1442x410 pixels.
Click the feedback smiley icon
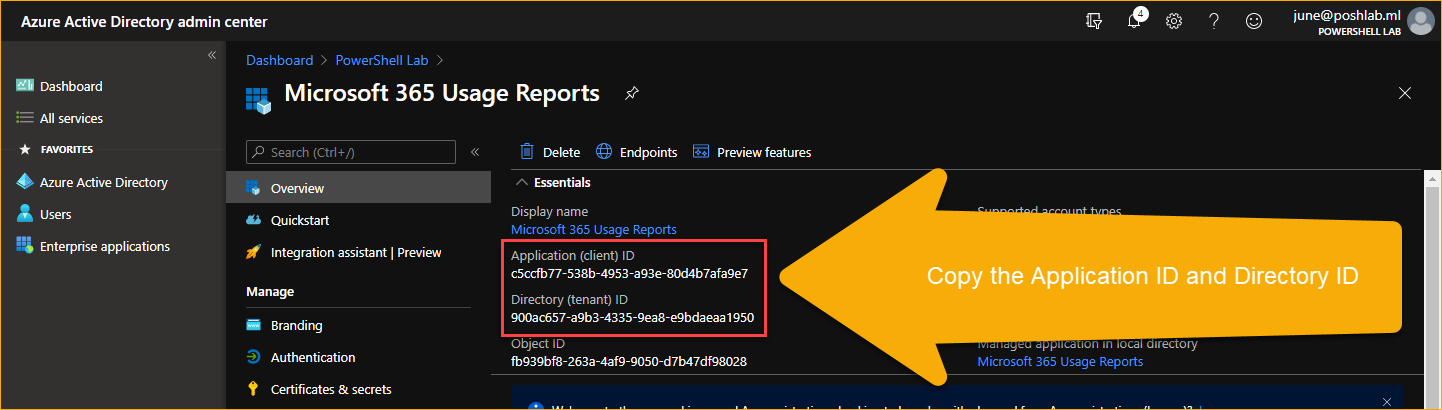click(1254, 21)
